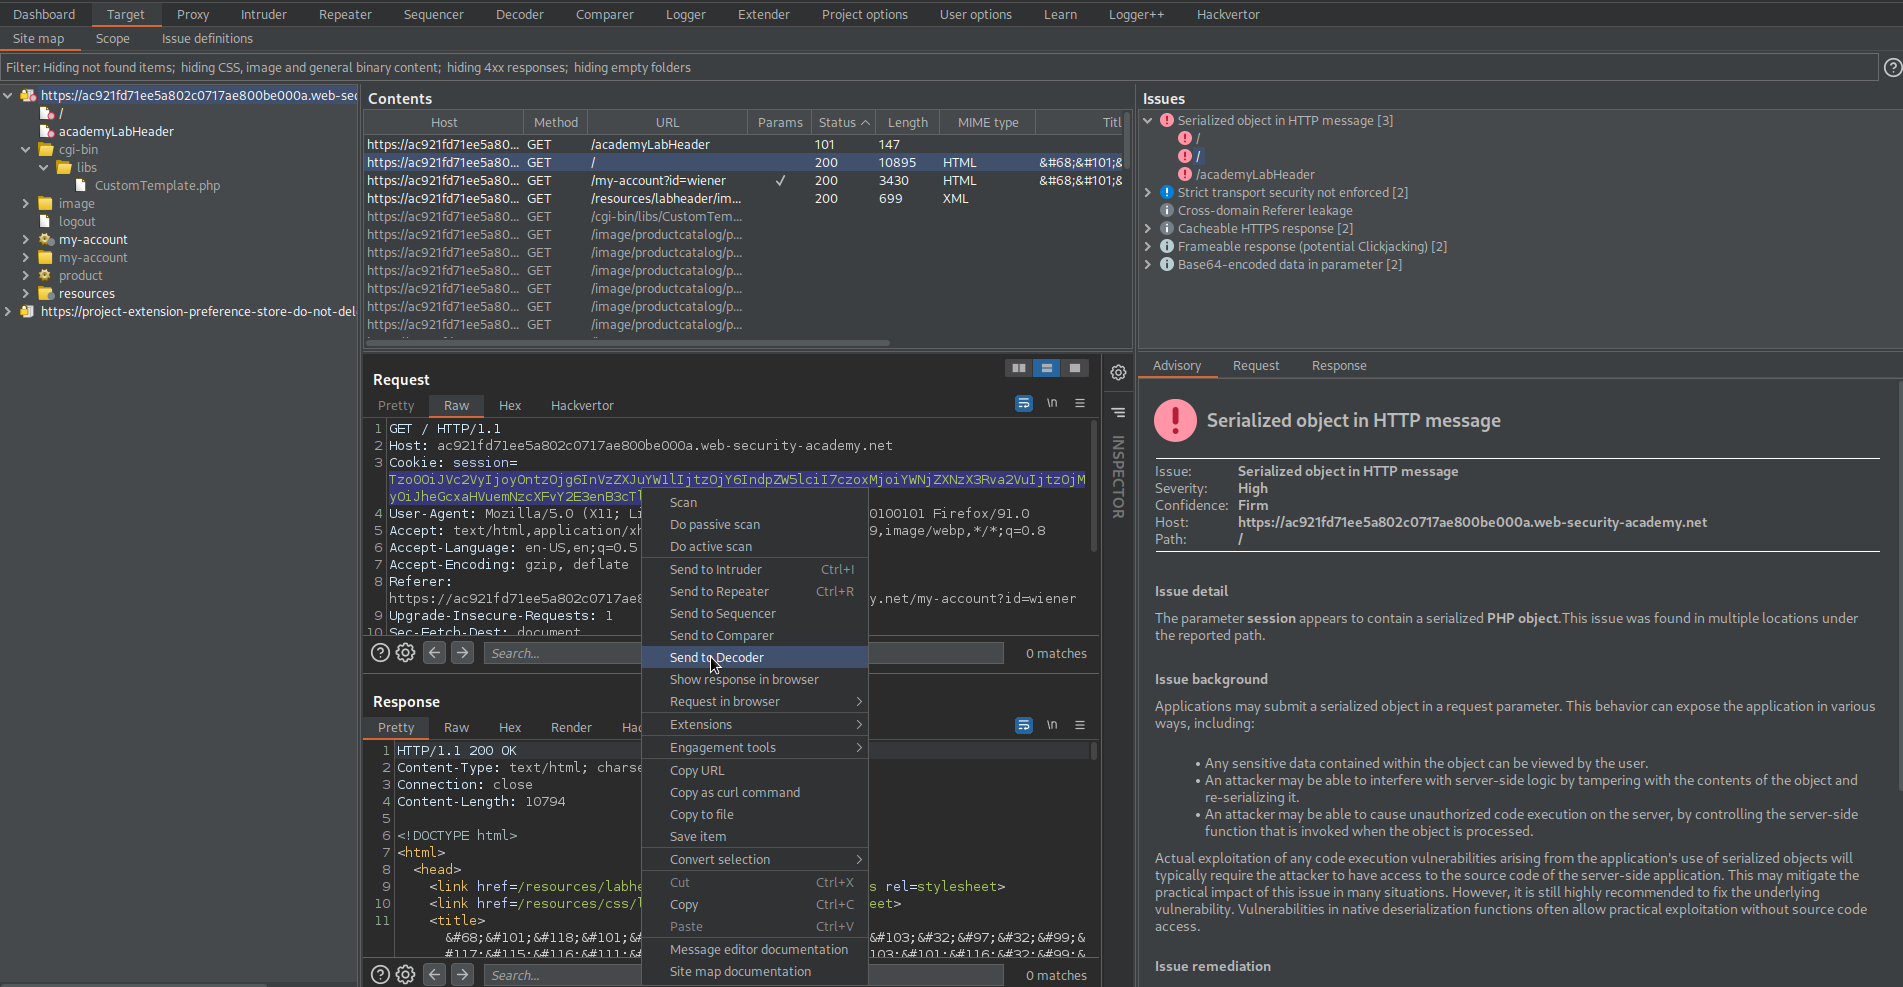
Task: Click the Response search input field
Action: (x=744, y=975)
